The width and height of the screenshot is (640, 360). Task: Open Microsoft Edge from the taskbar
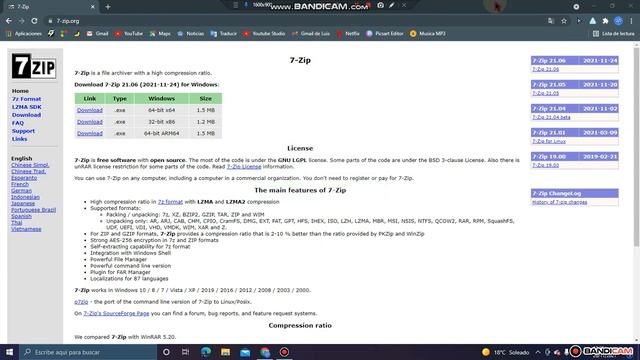[206, 352]
